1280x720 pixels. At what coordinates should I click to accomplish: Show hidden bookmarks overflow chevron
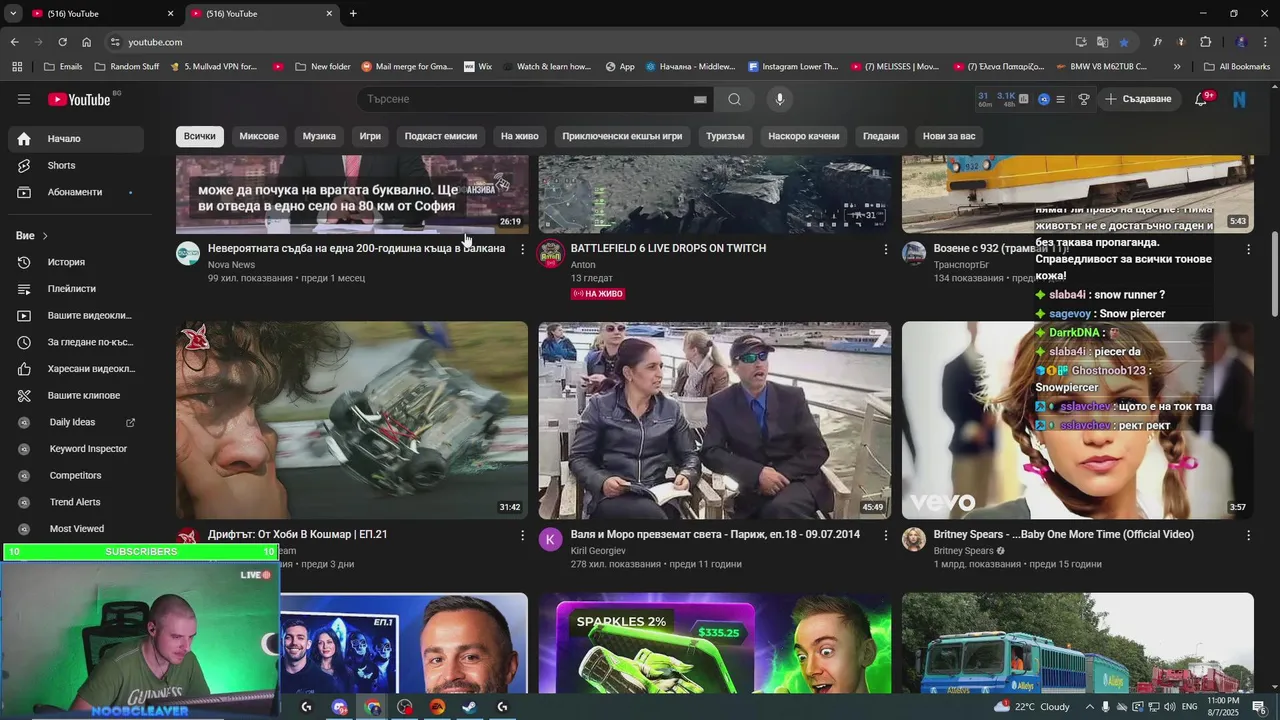(x=1177, y=67)
